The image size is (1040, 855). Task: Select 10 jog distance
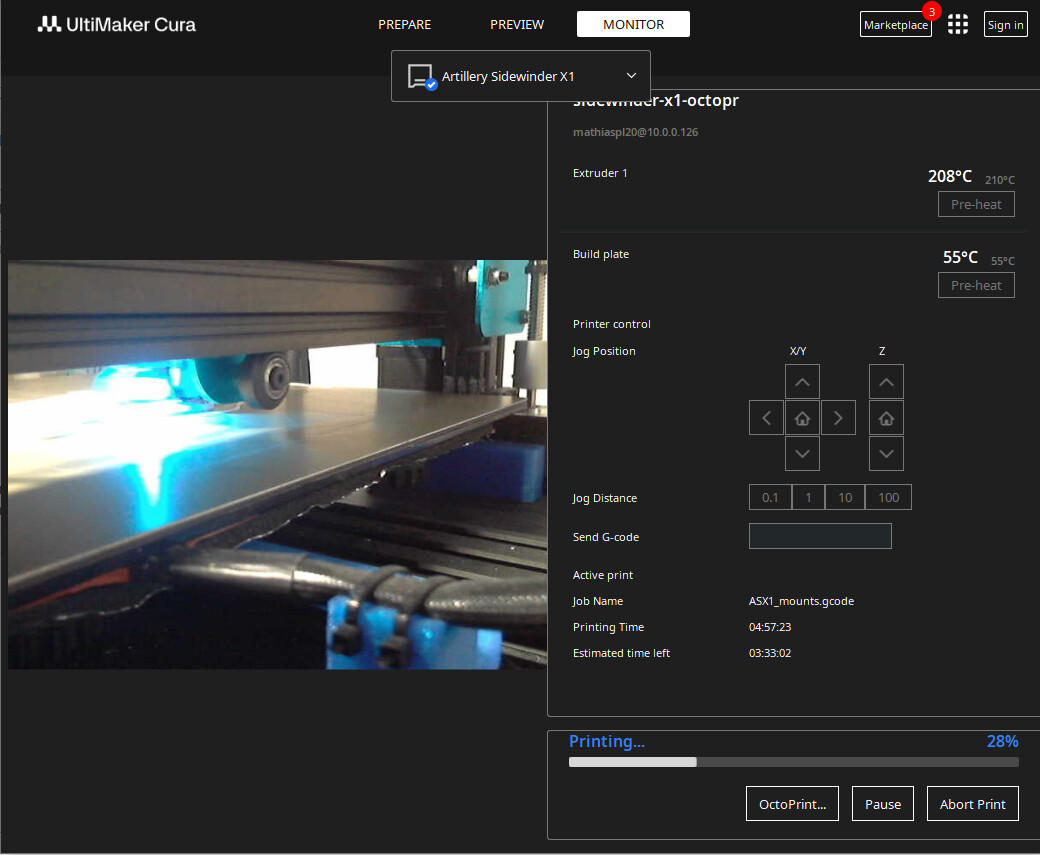click(844, 497)
